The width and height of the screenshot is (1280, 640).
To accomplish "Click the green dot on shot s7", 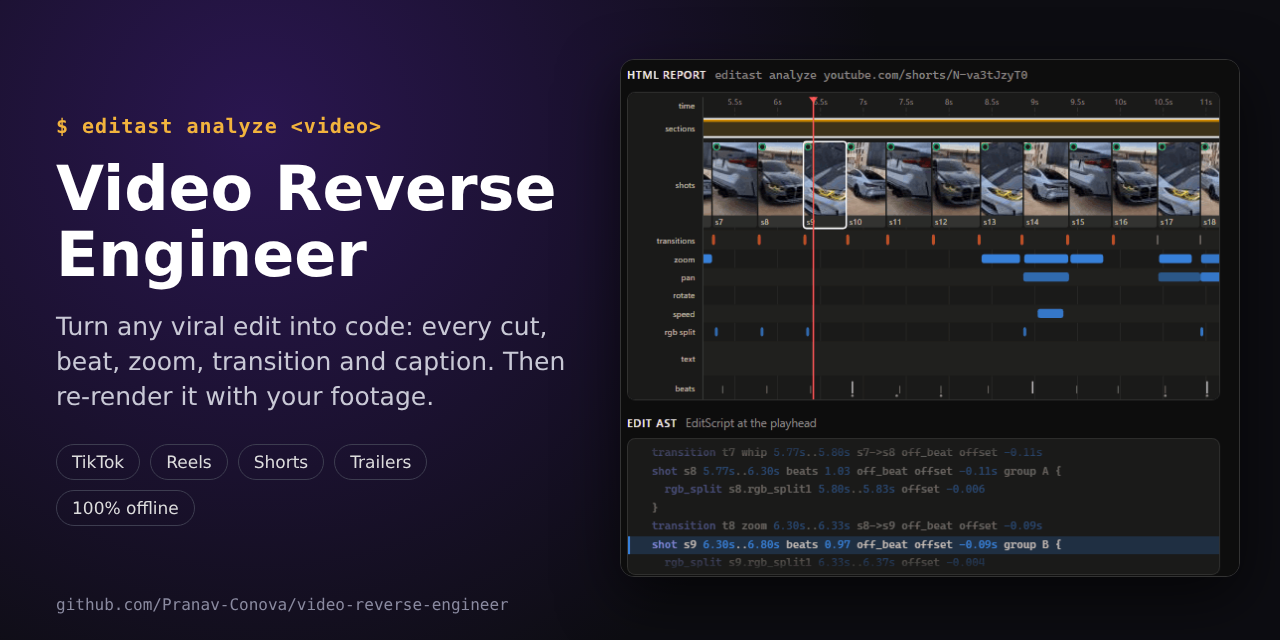I will [716, 146].
